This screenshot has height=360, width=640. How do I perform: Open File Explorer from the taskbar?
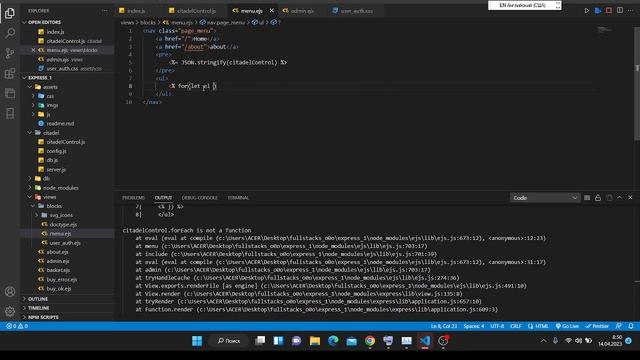[315, 341]
